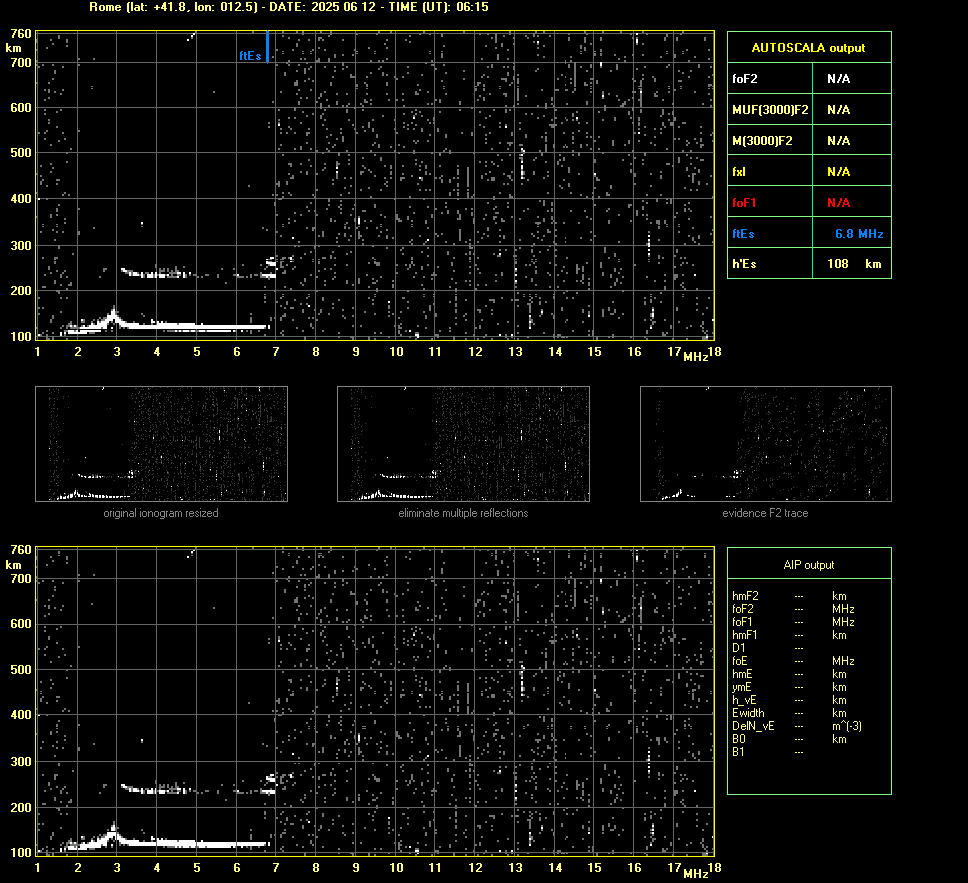Screen dimensions: 968x883
Task: Click the 'ftEs' row label in the AUTOSCALA table
Action: (x=743, y=234)
